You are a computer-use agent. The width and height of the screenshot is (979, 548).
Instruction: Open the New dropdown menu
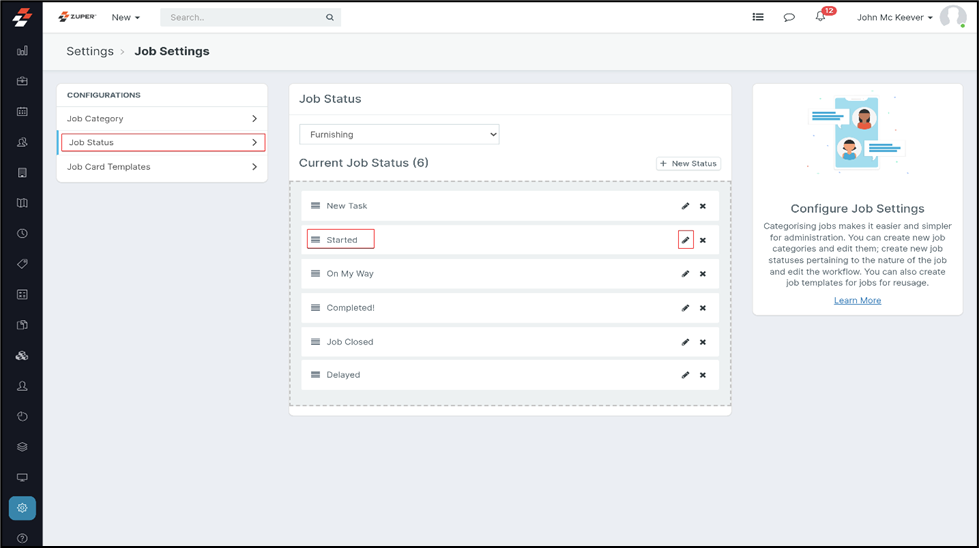pyautogui.click(x=125, y=17)
